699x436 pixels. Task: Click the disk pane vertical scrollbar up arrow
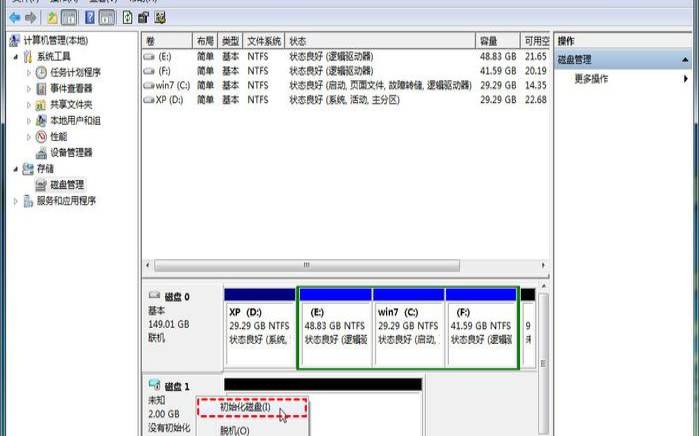543,286
